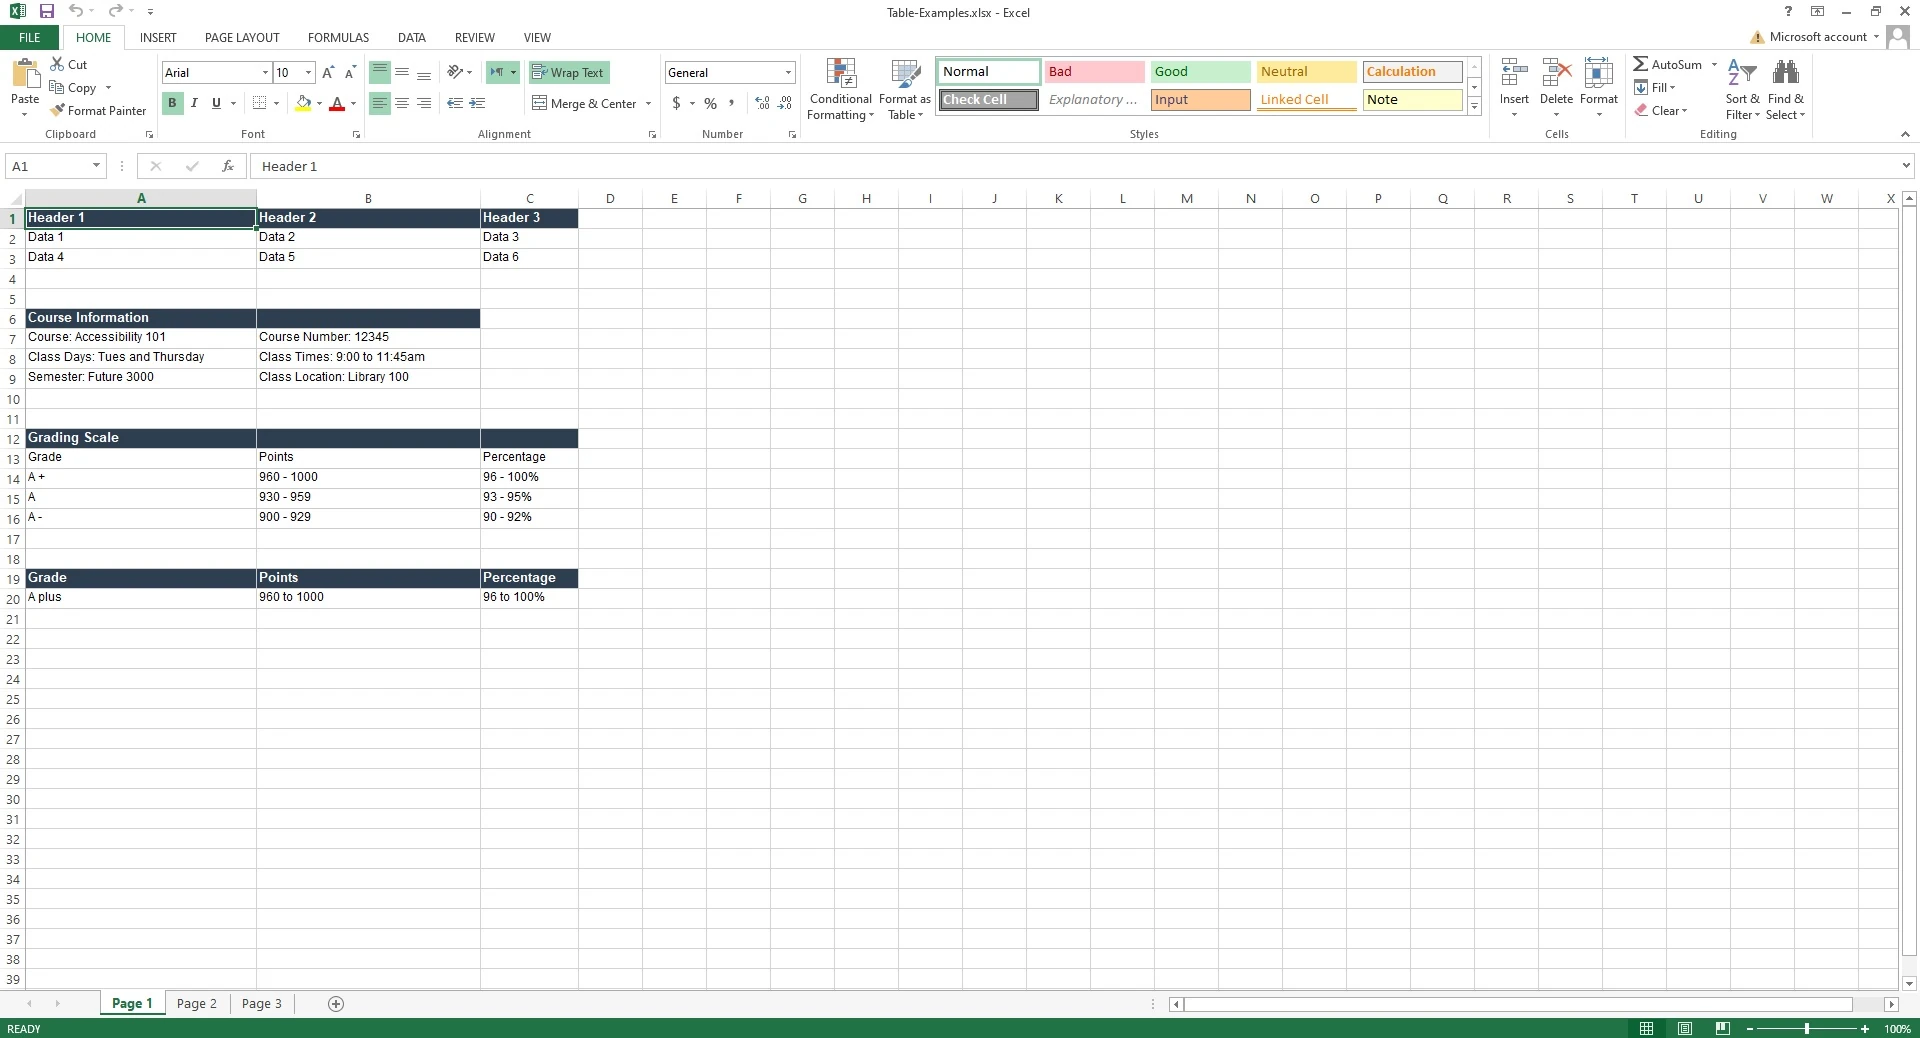Click the red Font Color A
This screenshot has width=1920, height=1038.
(x=337, y=103)
